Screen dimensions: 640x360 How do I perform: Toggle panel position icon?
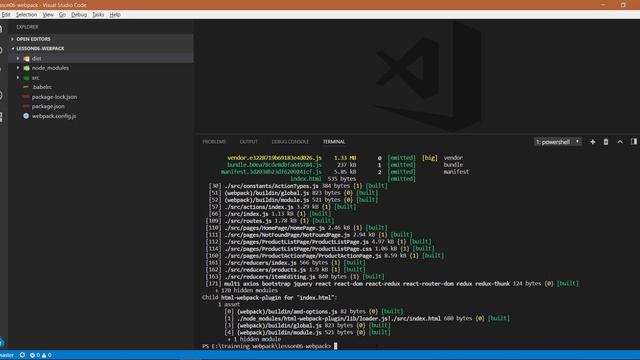tap(633, 142)
